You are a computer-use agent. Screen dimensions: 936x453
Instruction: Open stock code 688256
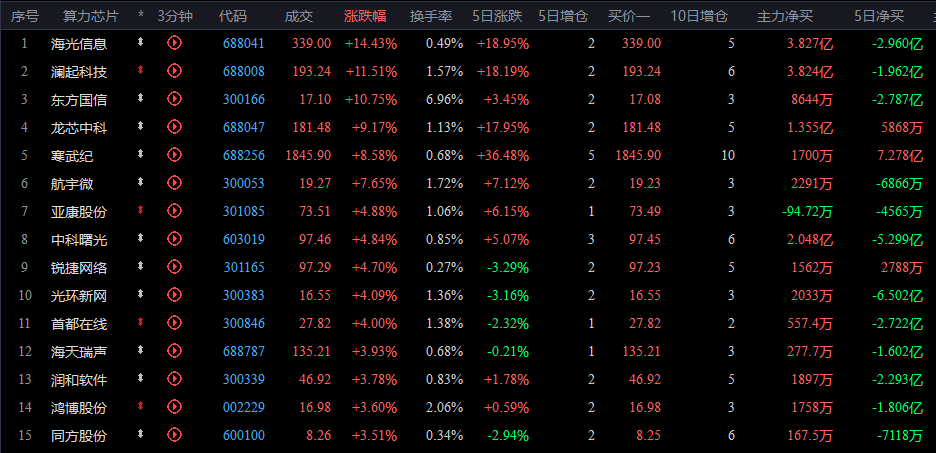pos(244,156)
